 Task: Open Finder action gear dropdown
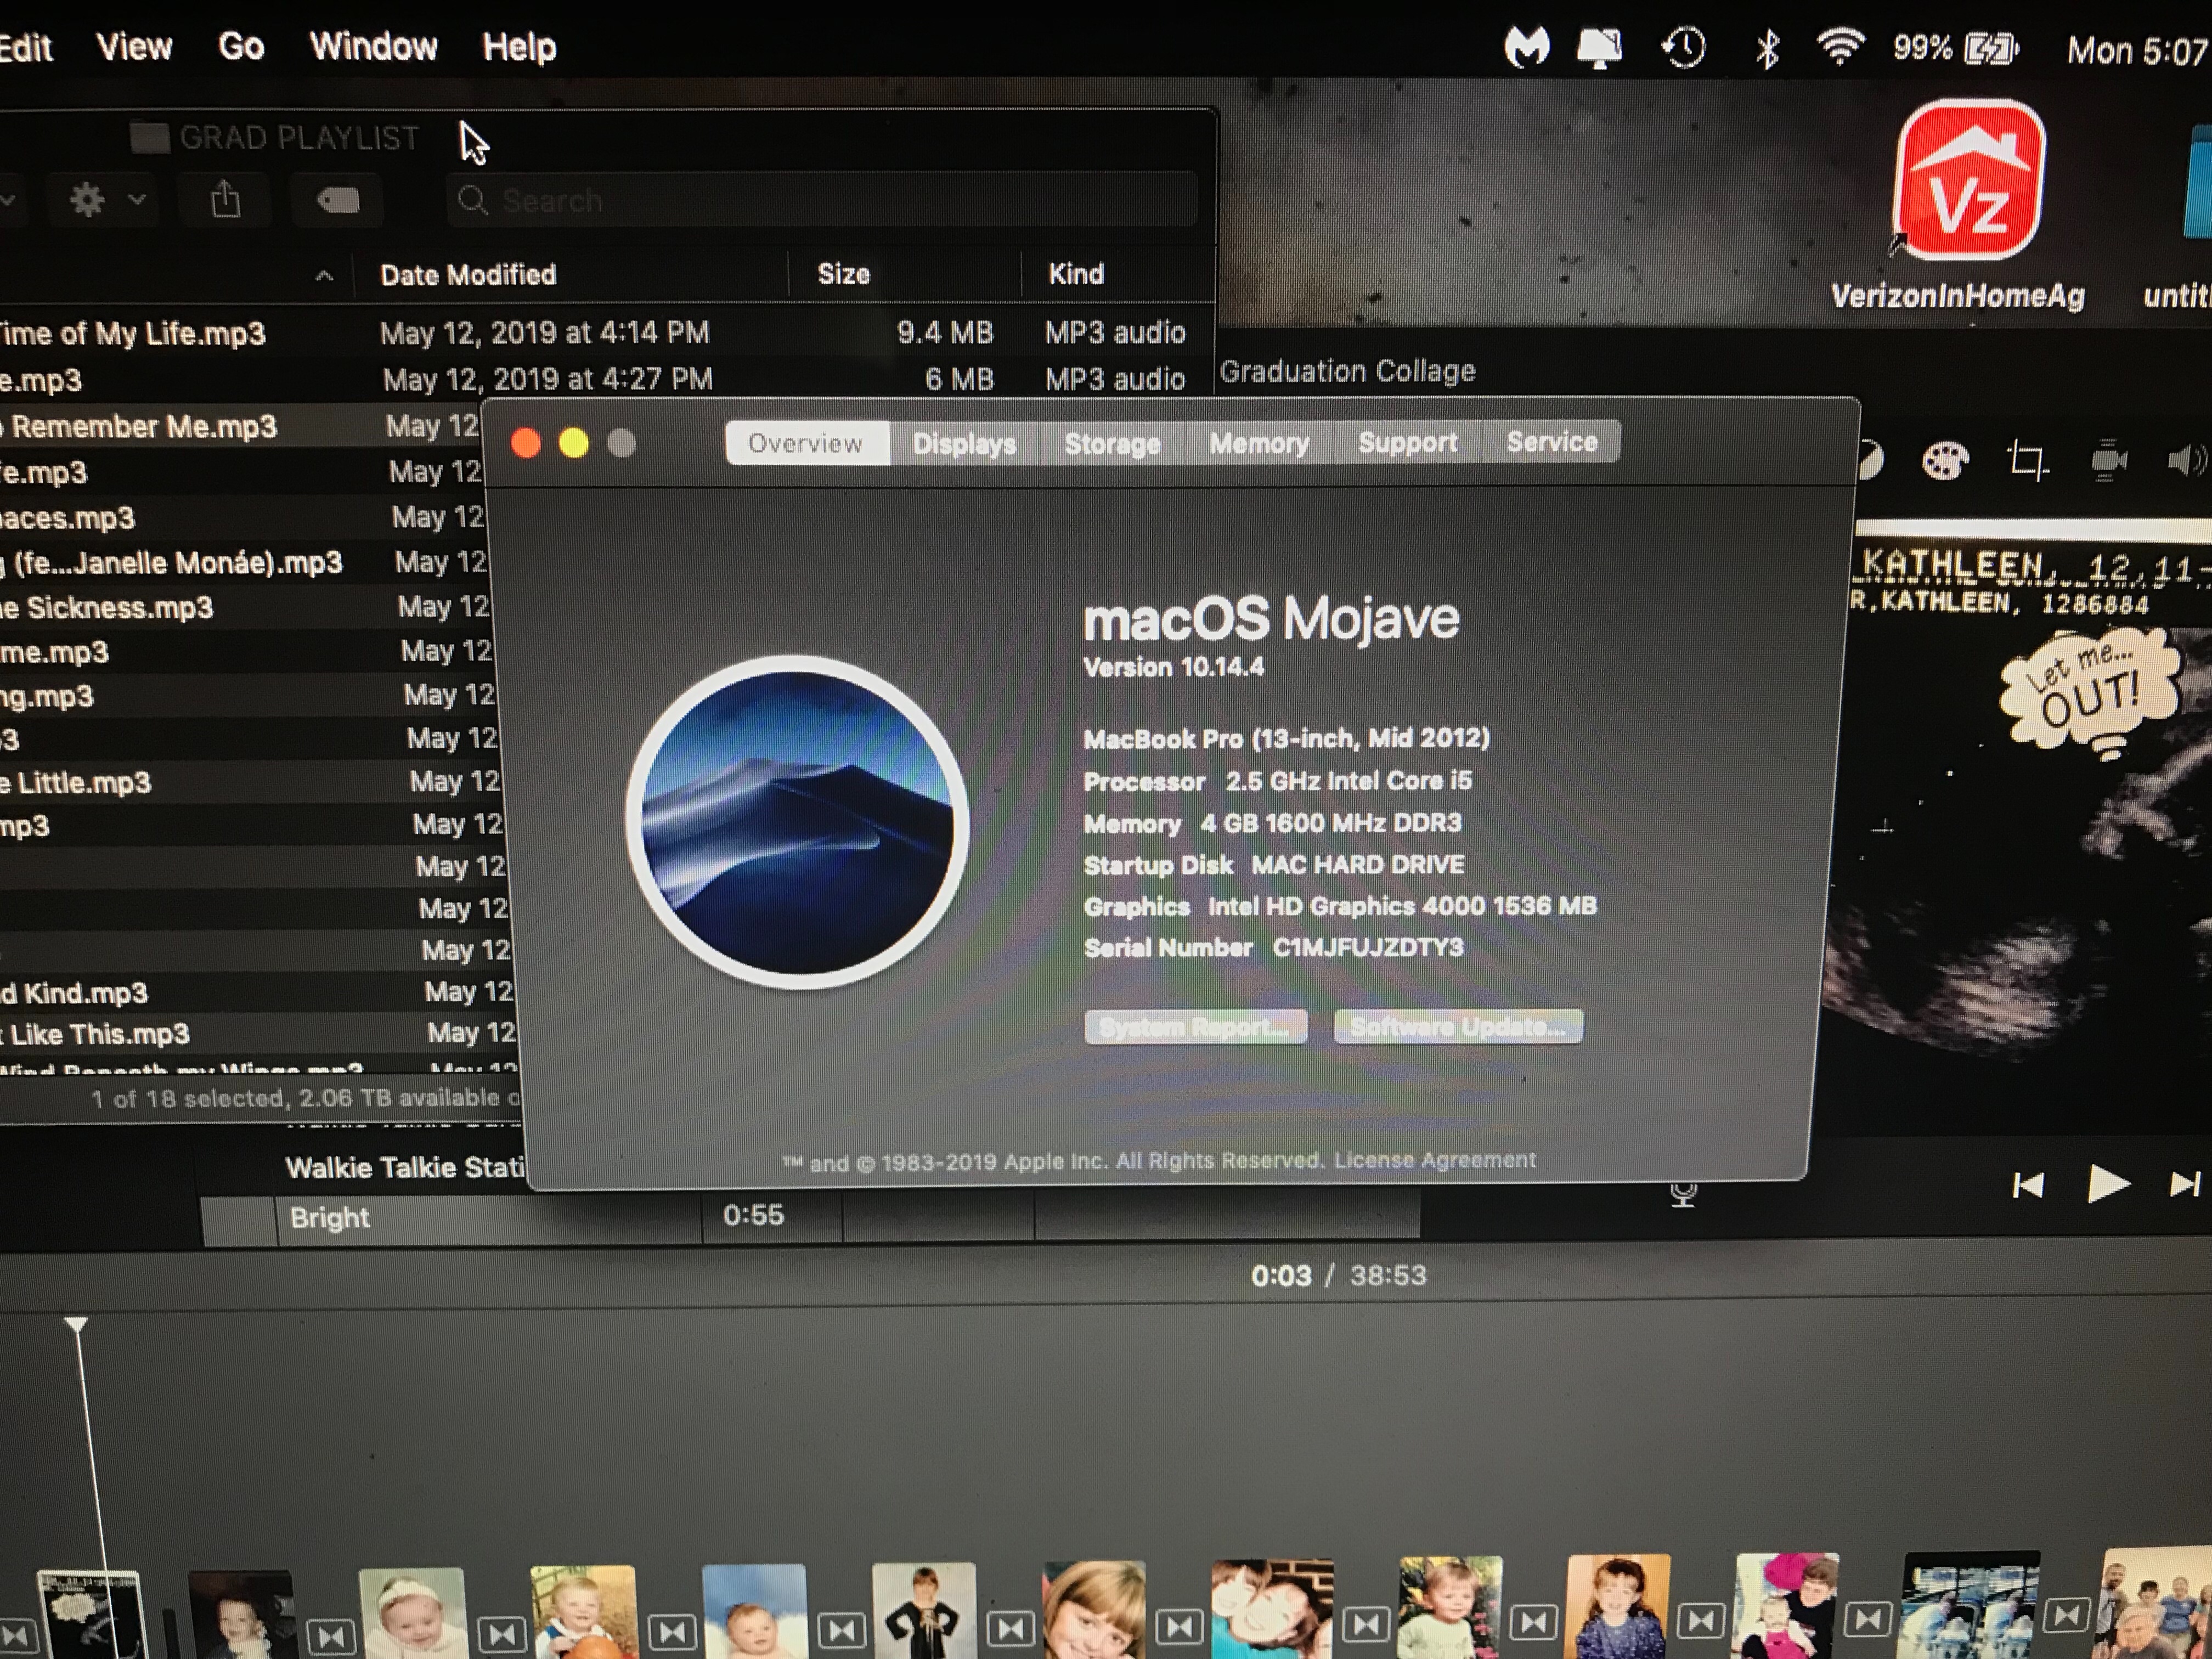click(x=106, y=200)
